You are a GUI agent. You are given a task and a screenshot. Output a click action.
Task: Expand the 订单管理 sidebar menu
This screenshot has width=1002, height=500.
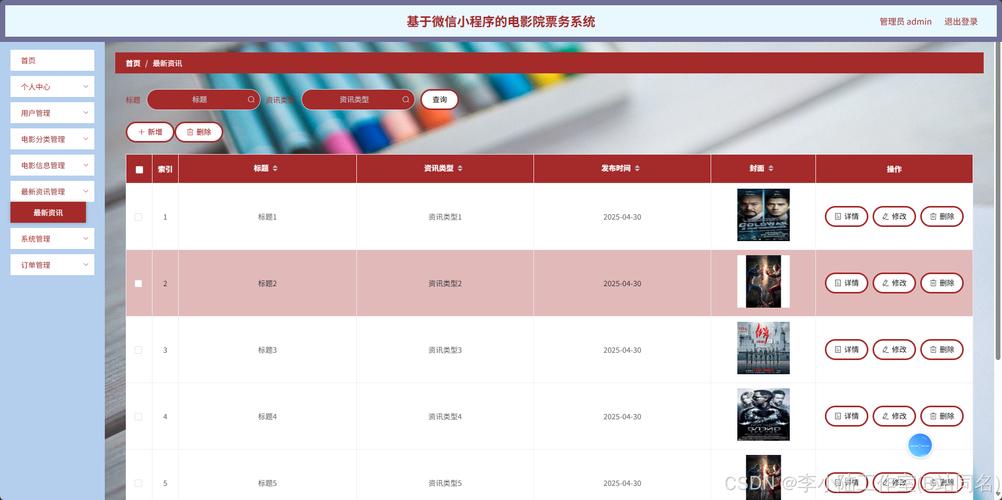[x=52, y=265]
